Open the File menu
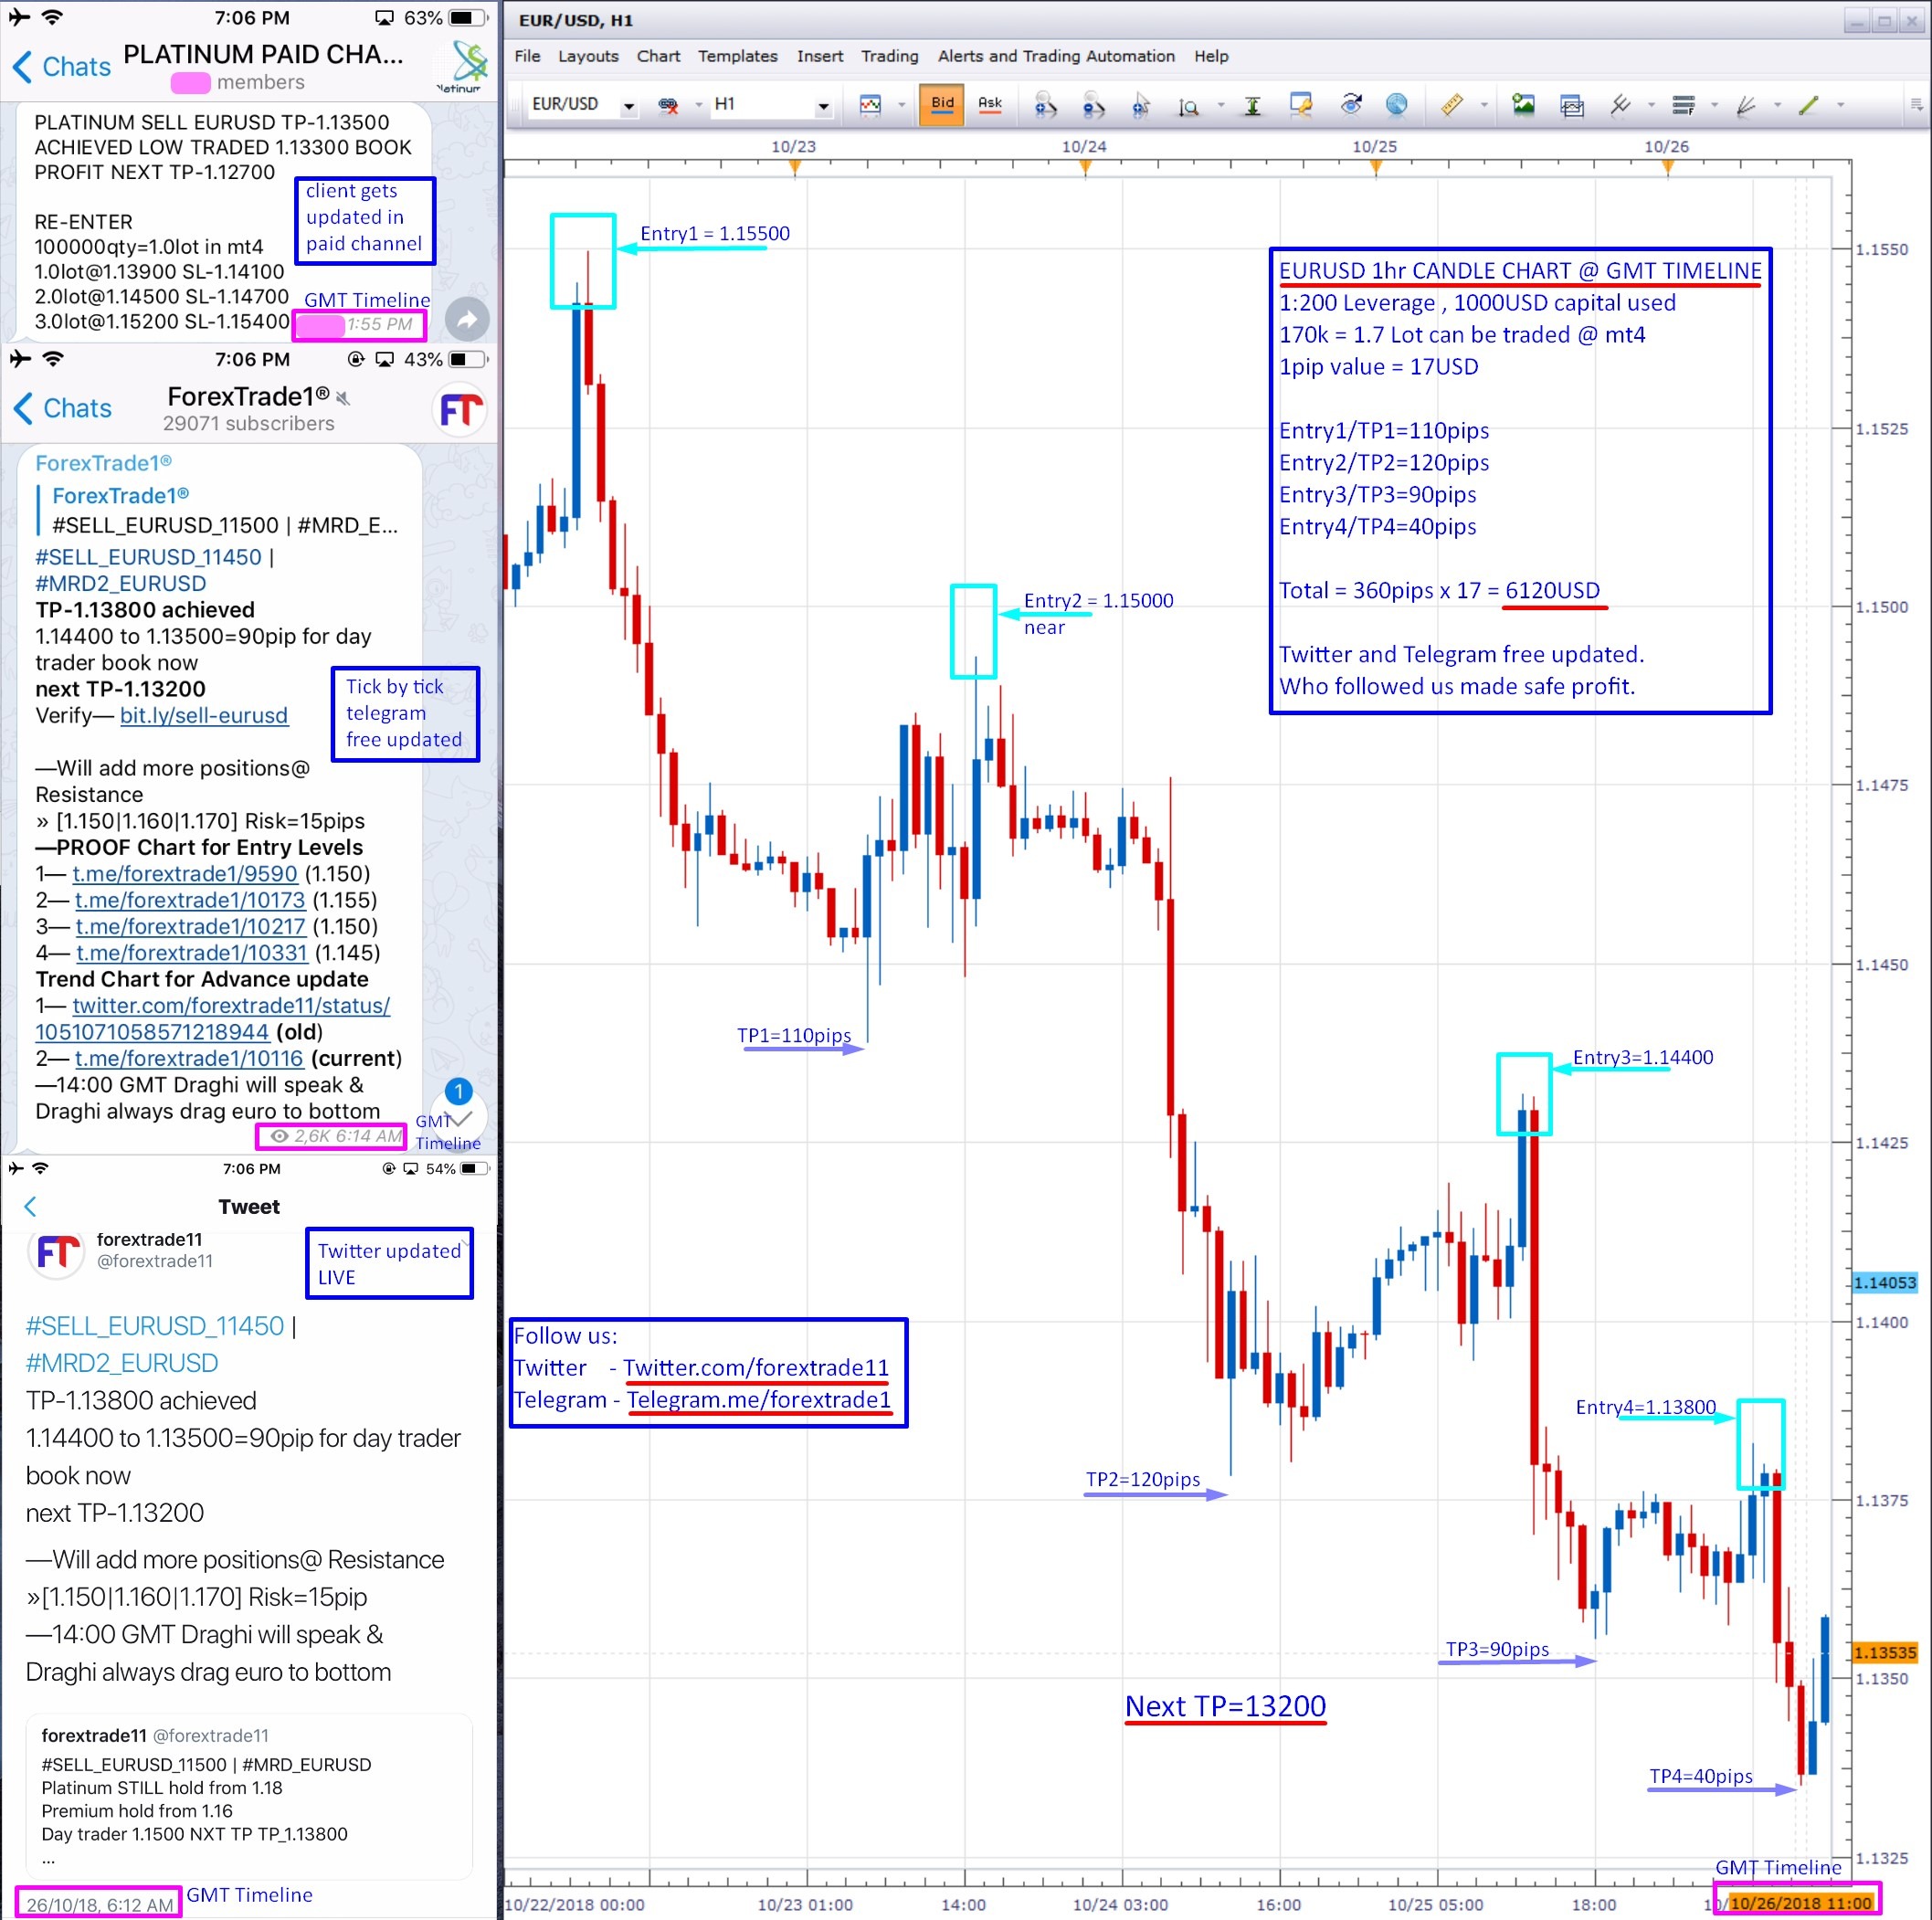Screen dimensions: 1932x1920 (527, 56)
